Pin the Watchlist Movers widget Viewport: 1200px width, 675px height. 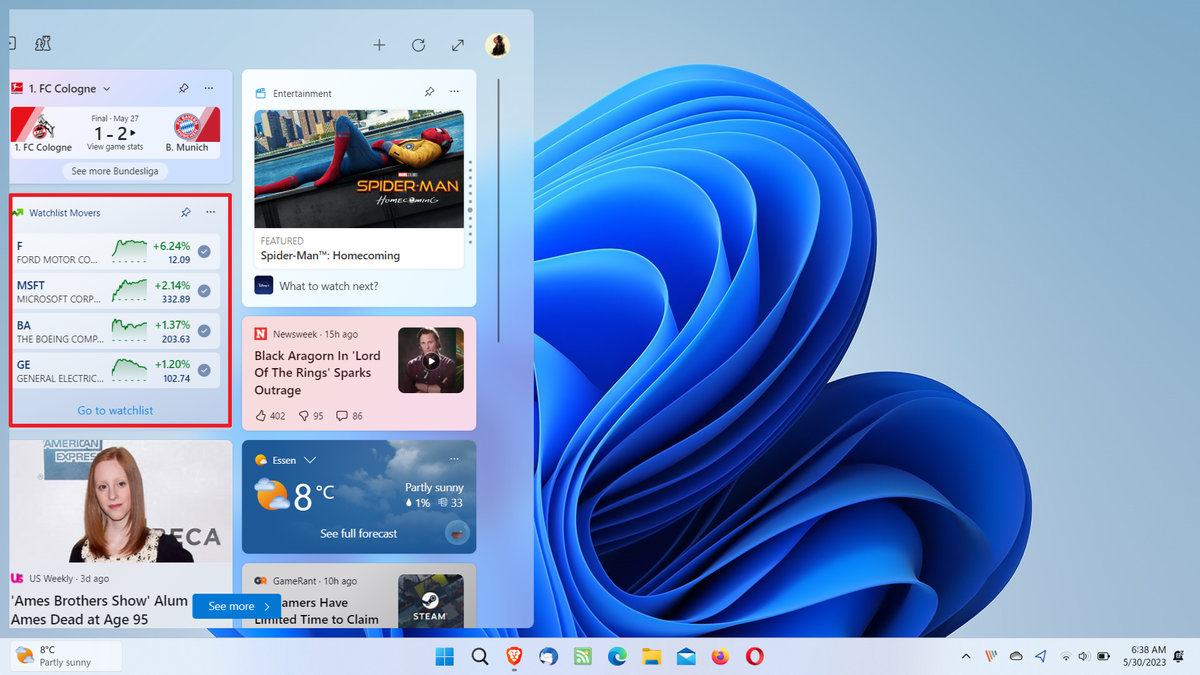click(x=185, y=212)
